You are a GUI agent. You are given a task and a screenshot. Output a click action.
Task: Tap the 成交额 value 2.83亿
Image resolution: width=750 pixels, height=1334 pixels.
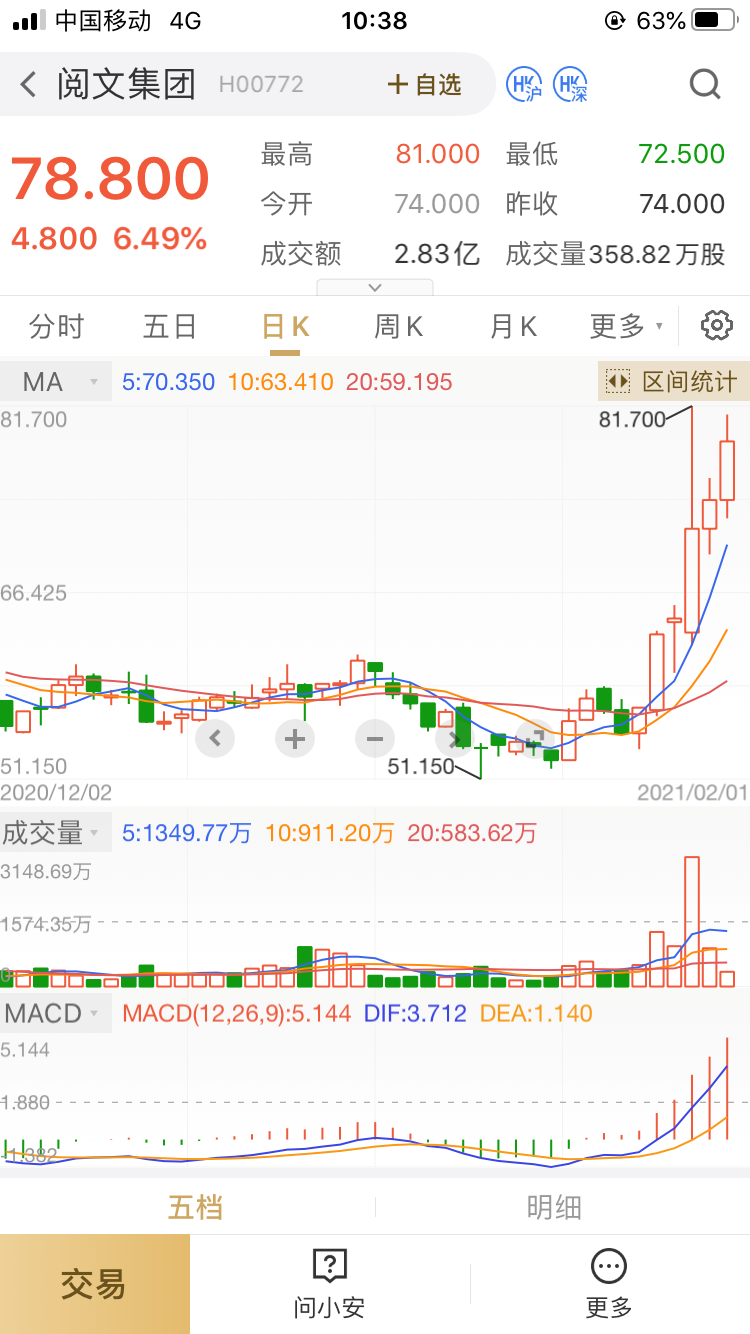pos(437,254)
